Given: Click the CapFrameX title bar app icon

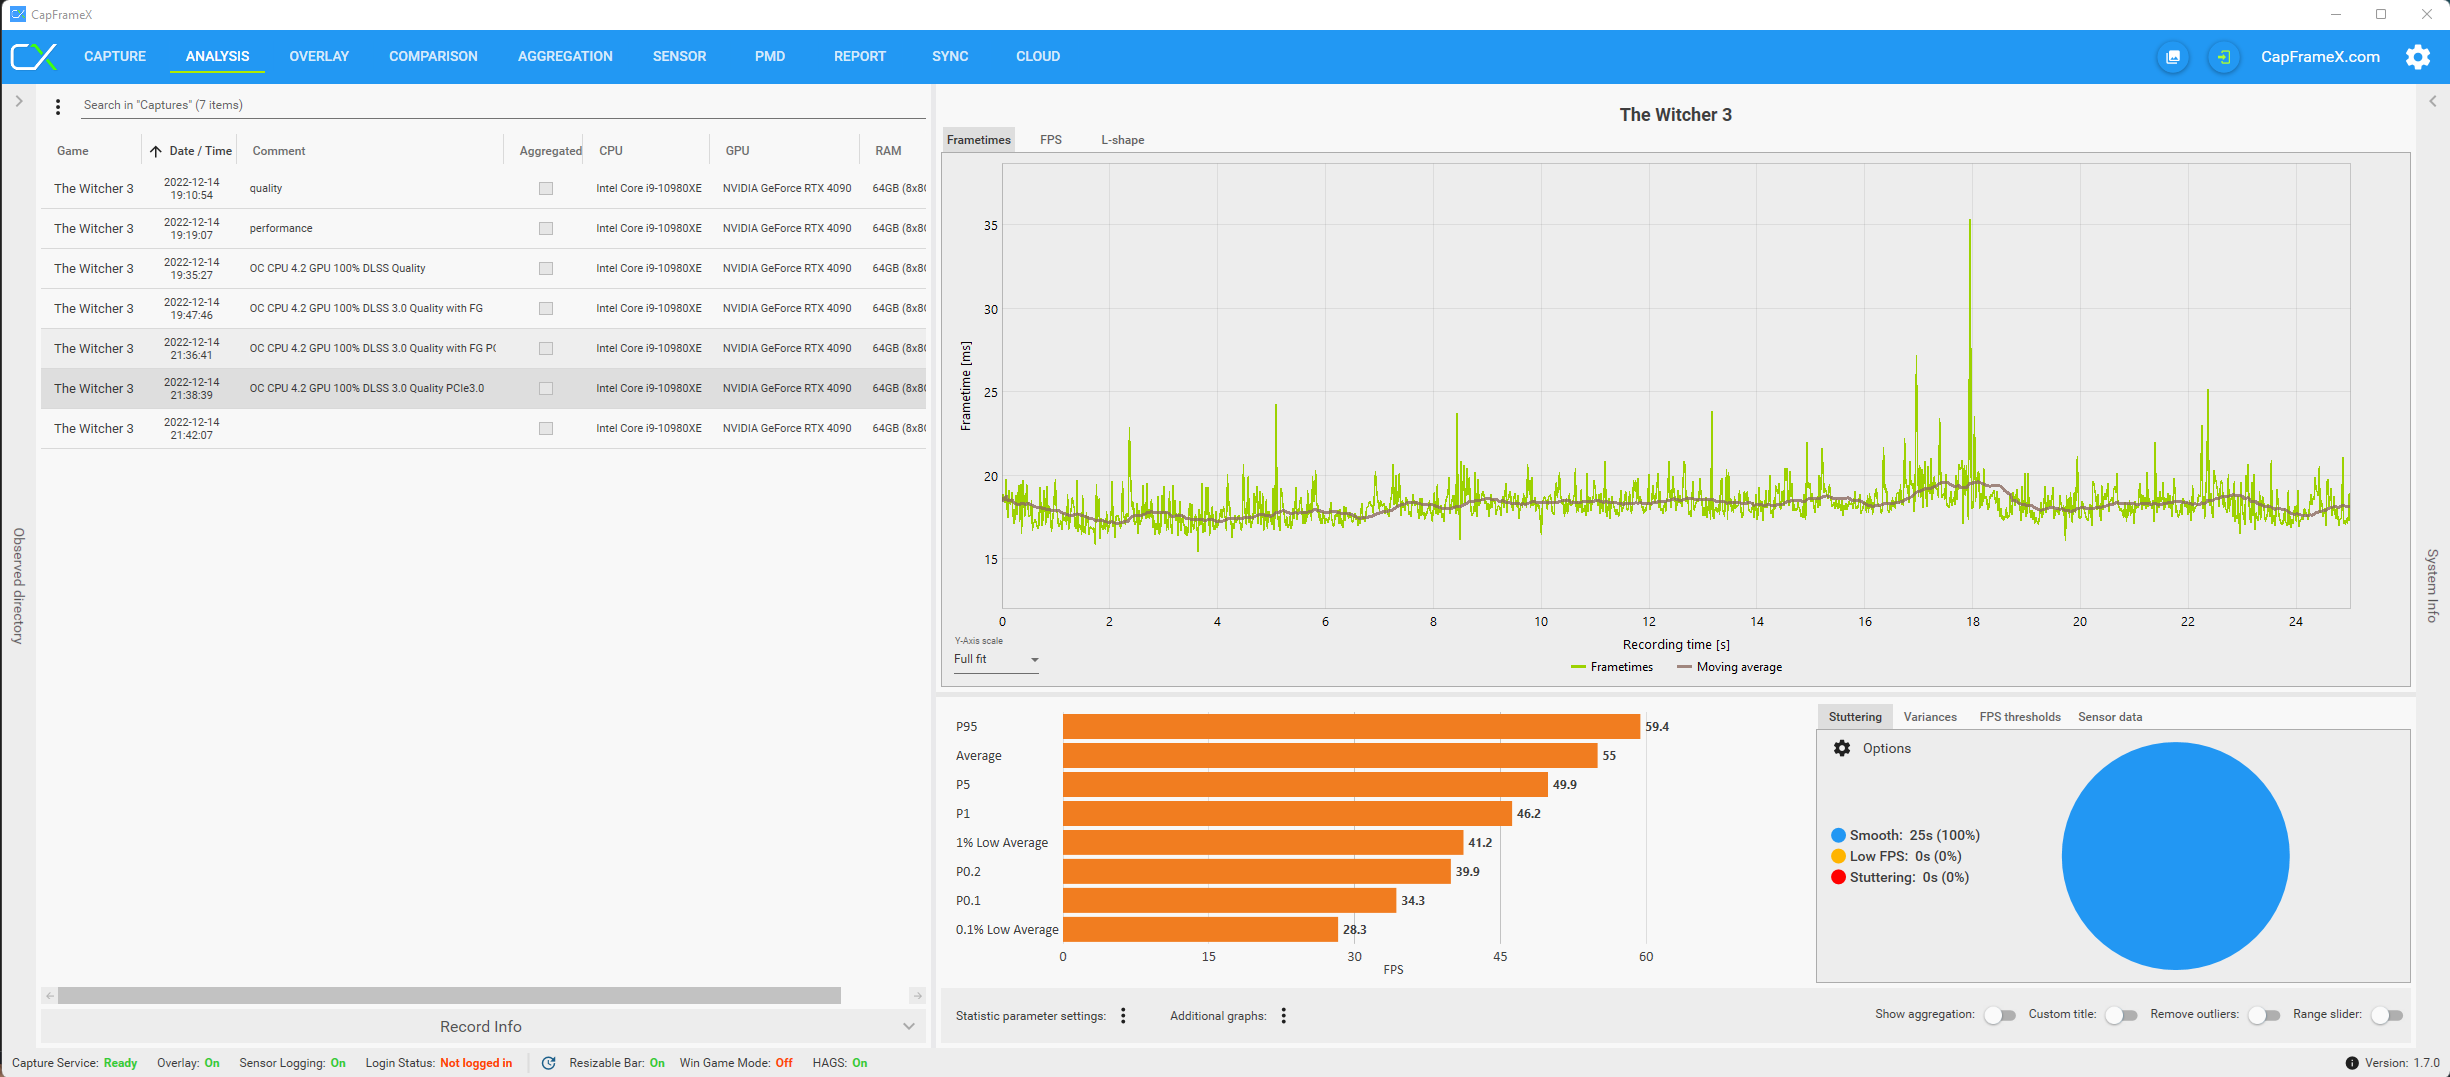Looking at the screenshot, I should (17, 14).
